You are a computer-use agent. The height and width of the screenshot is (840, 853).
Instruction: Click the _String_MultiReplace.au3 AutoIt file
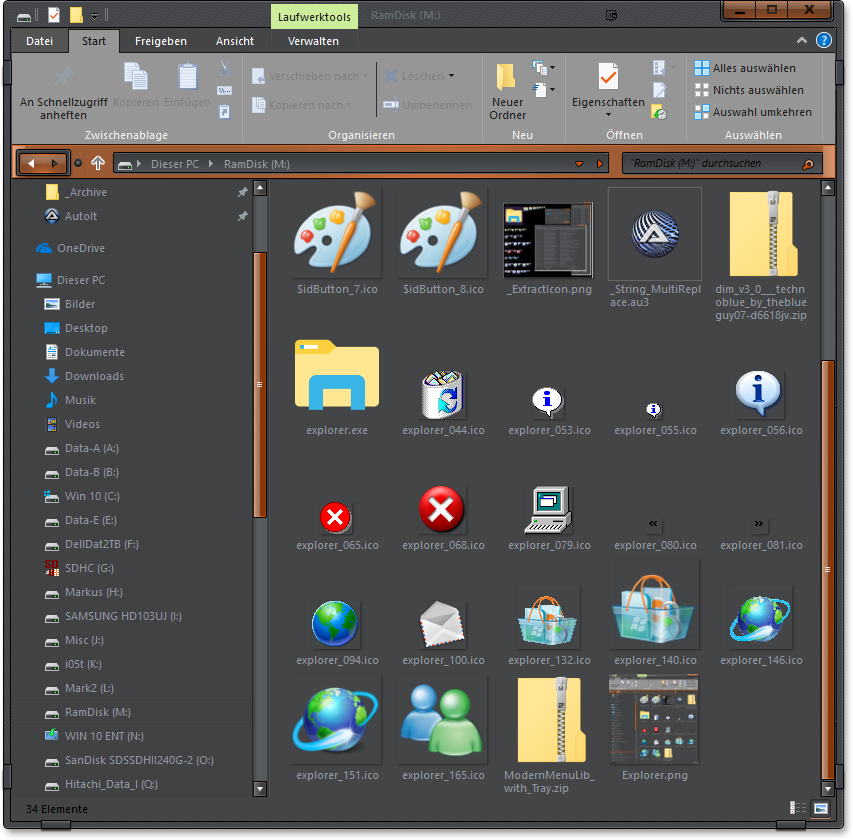coord(655,233)
